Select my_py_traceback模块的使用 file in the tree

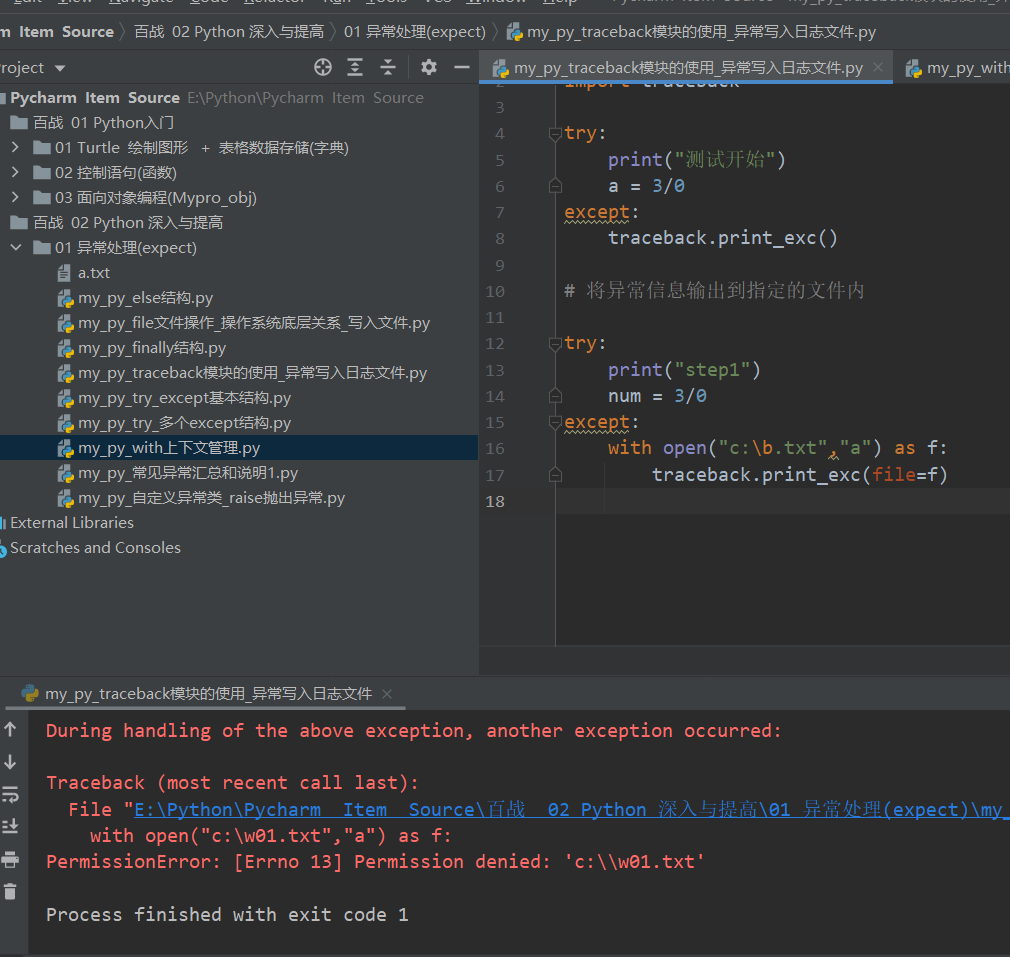coord(252,373)
